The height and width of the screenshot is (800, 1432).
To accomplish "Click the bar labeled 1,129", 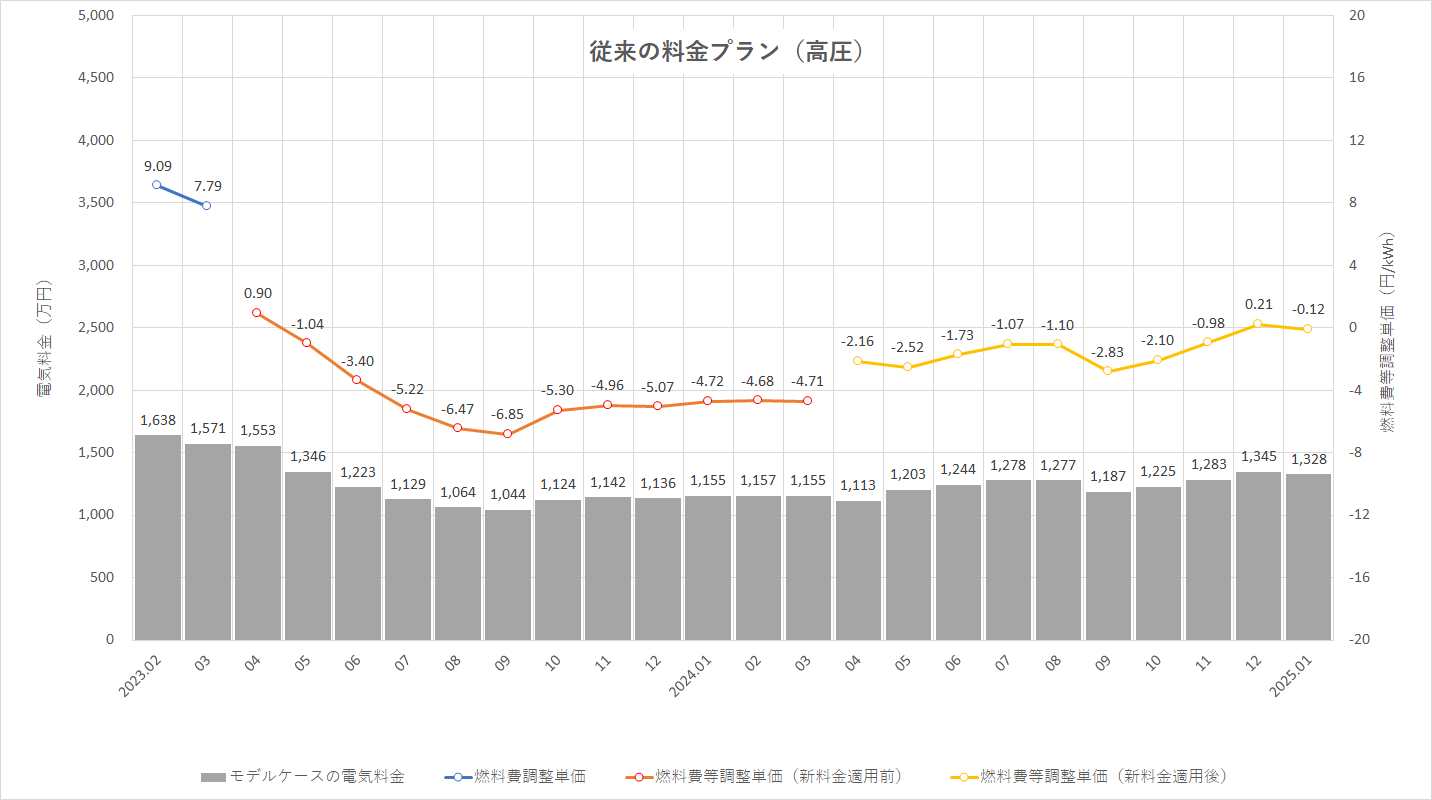I will pos(408,569).
